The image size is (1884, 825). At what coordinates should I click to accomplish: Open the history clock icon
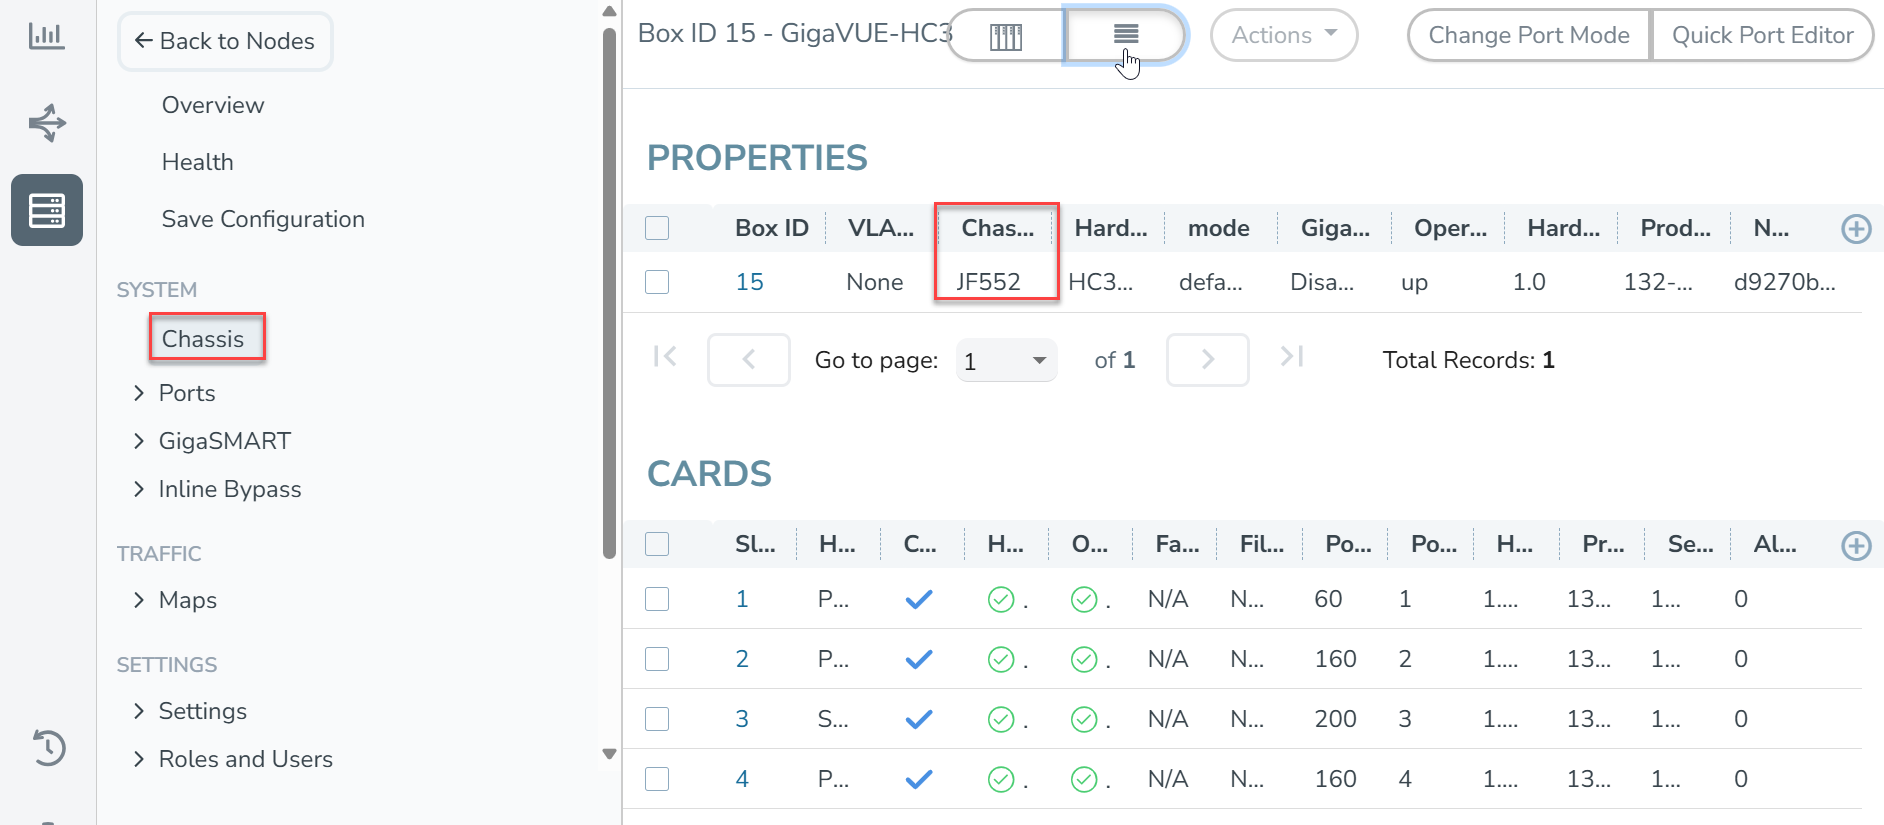point(48,747)
